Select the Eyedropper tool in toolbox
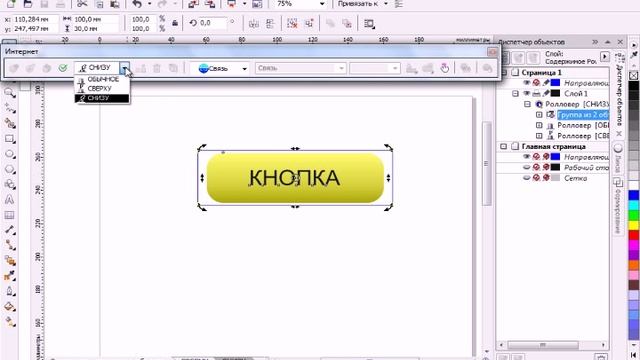 click(10, 276)
